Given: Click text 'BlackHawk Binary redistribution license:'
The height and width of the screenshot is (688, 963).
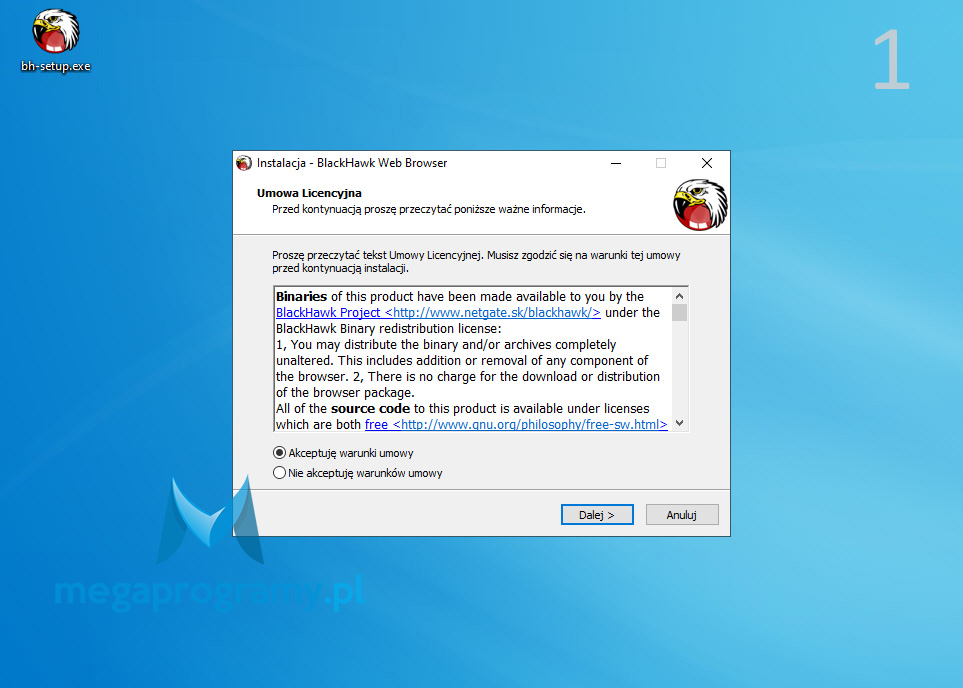Looking at the screenshot, I should tap(388, 329).
